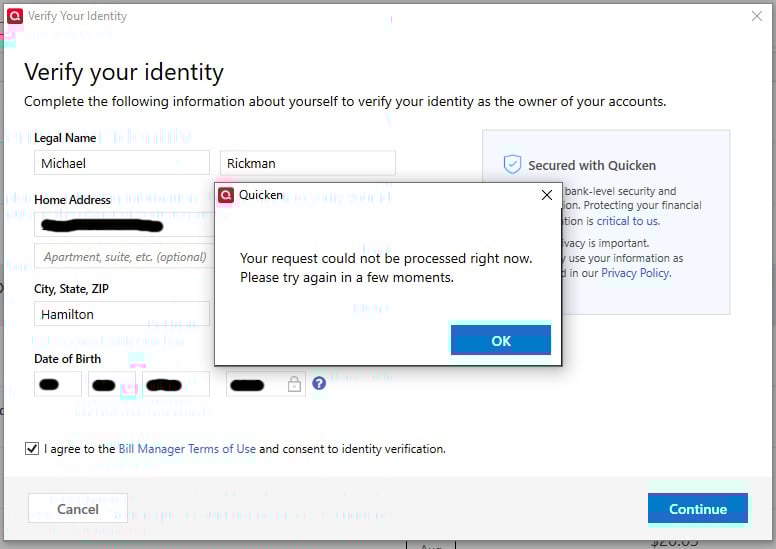Image resolution: width=776 pixels, height=549 pixels.
Task: Close the Quicken error message dialog
Action: [x=546, y=195]
